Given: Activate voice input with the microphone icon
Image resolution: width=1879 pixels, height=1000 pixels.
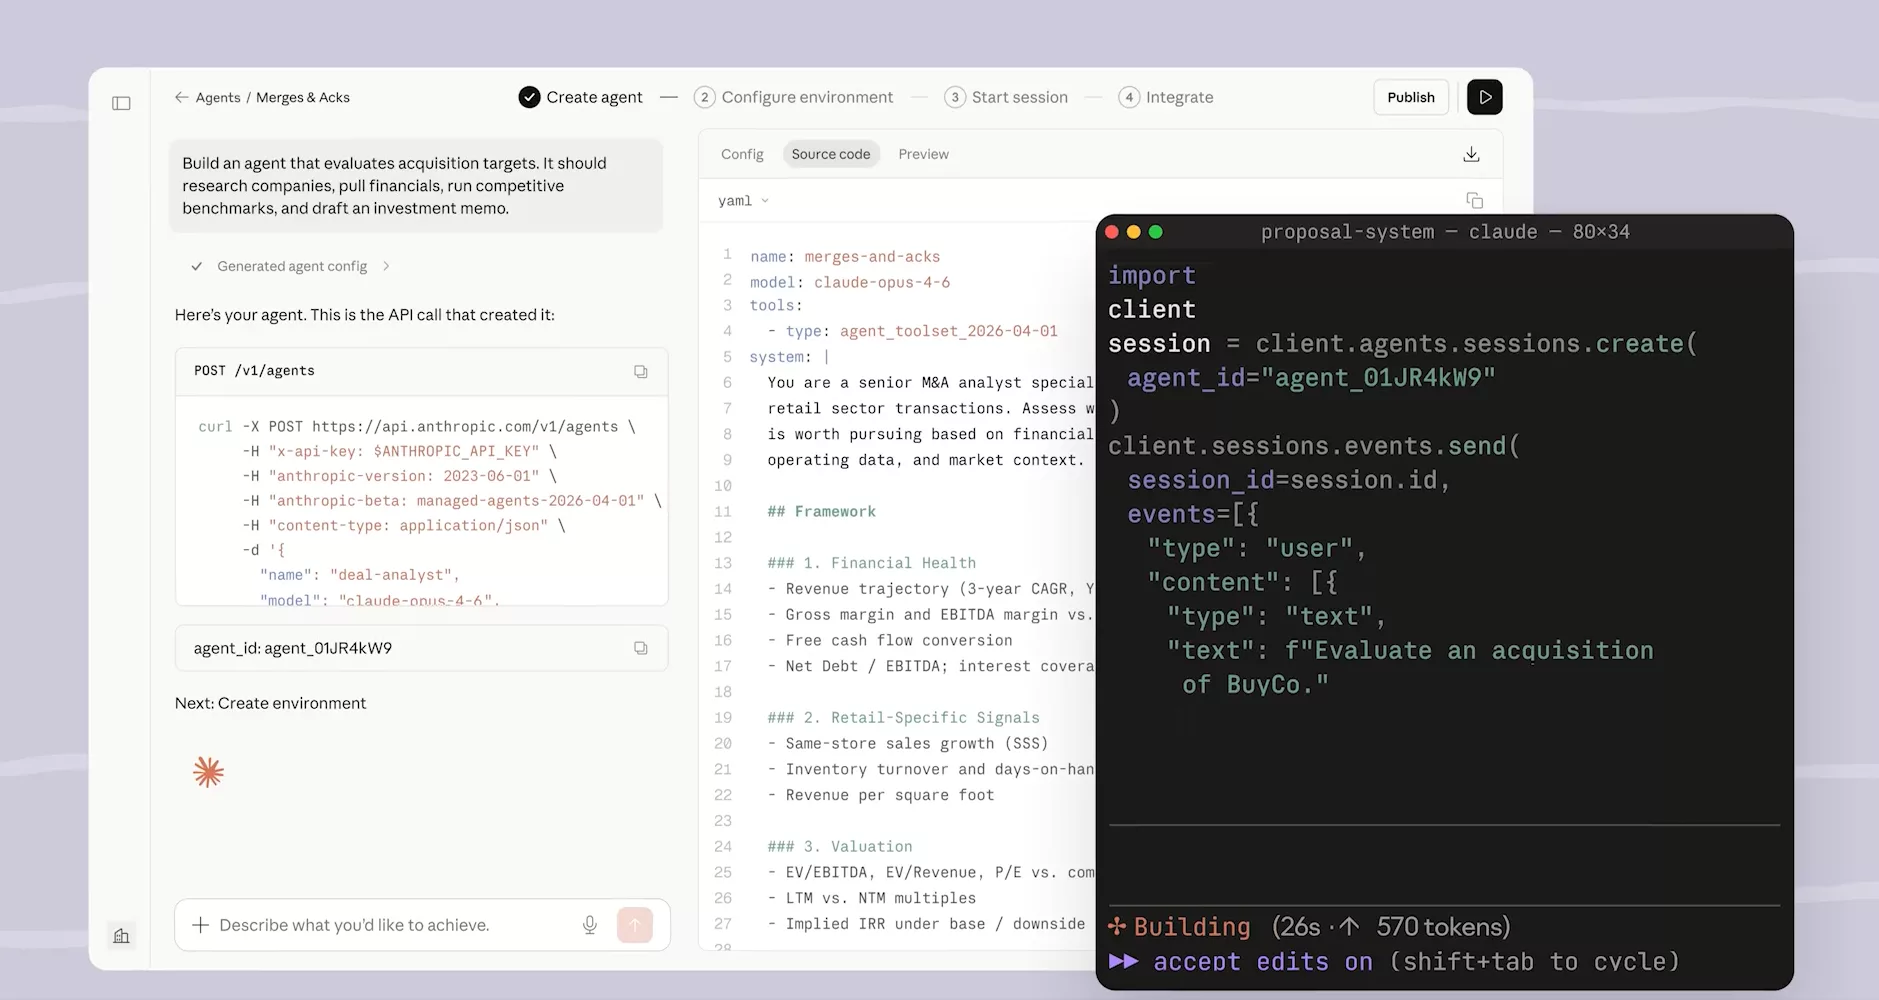Looking at the screenshot, I should (590, 924).
